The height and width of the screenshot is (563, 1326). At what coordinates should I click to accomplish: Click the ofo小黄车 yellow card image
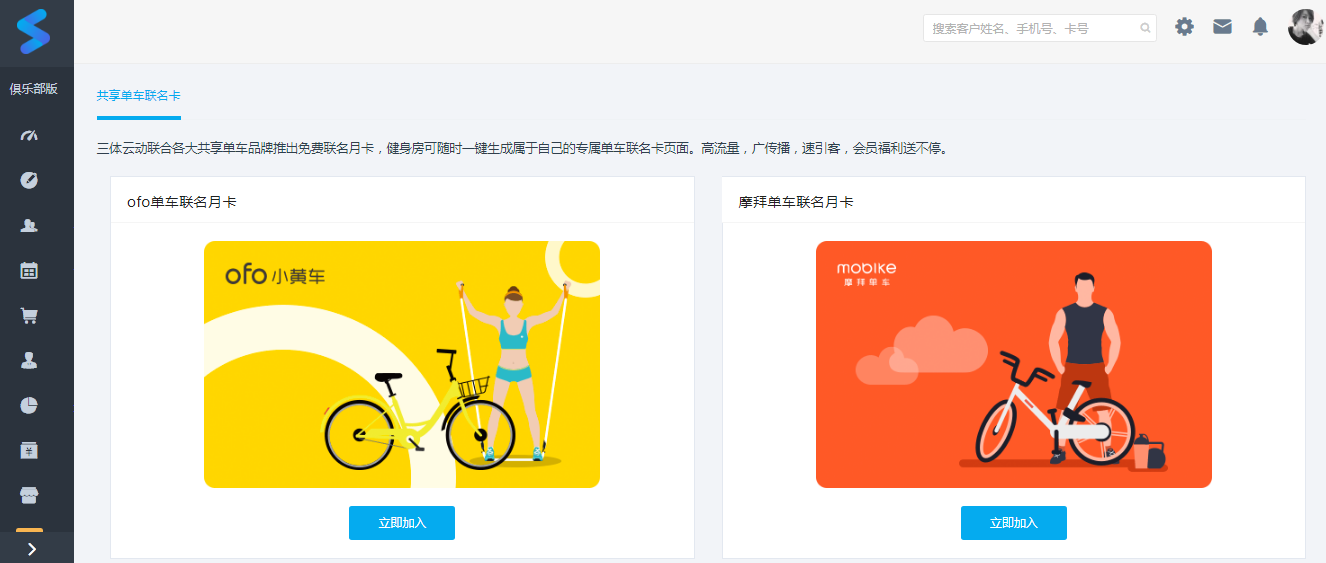click(402, 364)
